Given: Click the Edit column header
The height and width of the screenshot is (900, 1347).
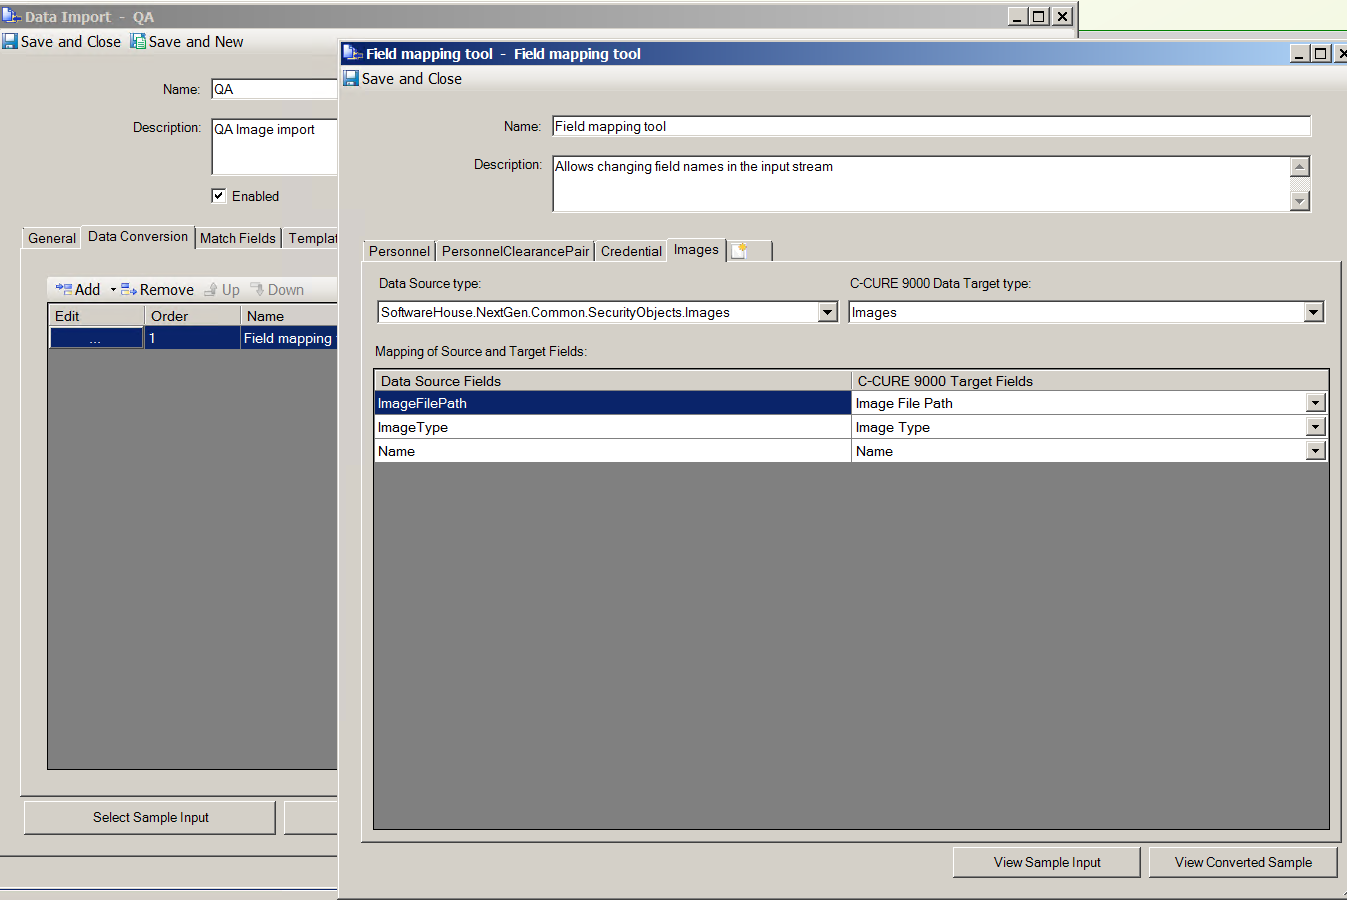Looking at the screenshot, I should (x=96, y=316).
